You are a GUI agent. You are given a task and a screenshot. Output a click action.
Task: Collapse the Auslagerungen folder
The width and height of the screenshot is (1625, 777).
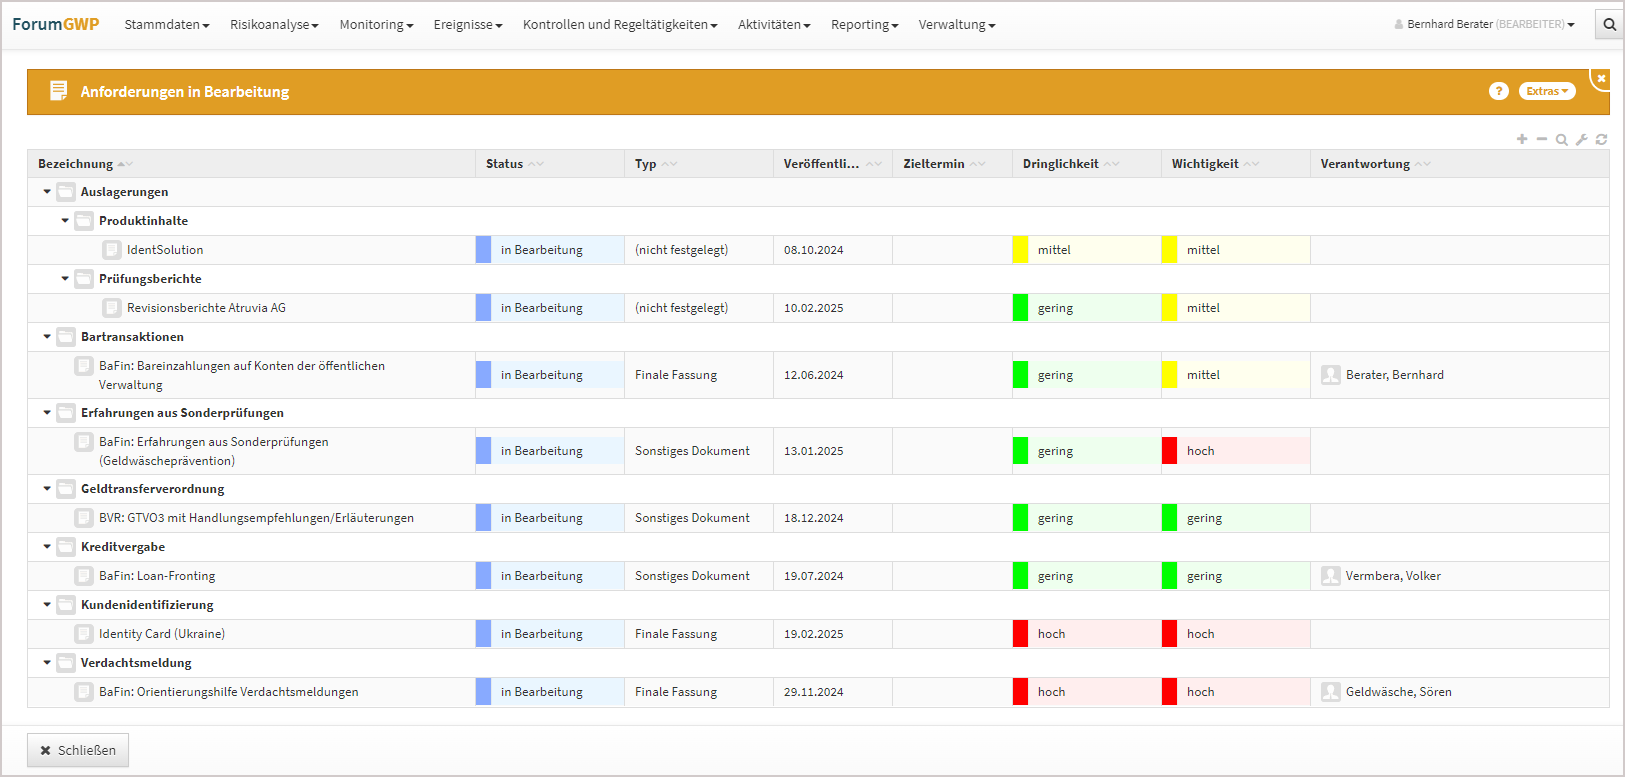point(47,192)
